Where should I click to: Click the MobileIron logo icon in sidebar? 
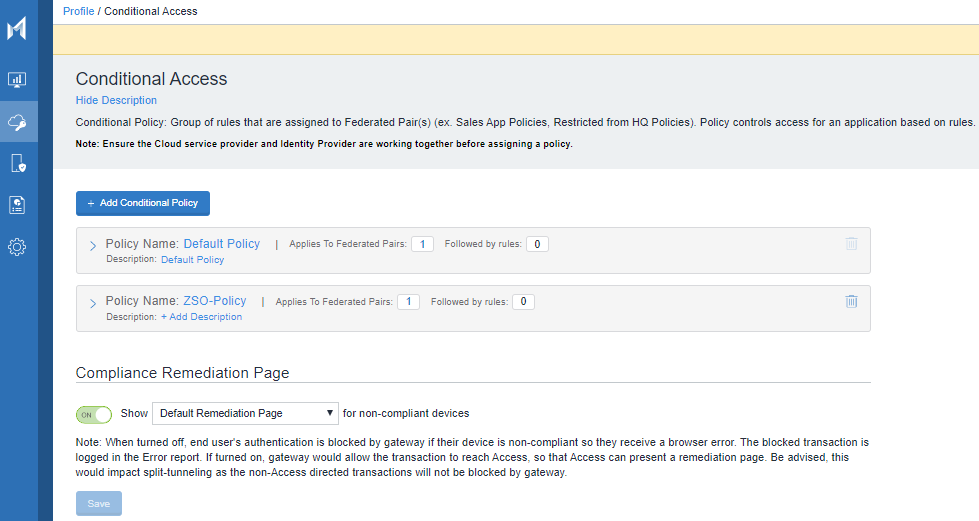coord(17,29)
